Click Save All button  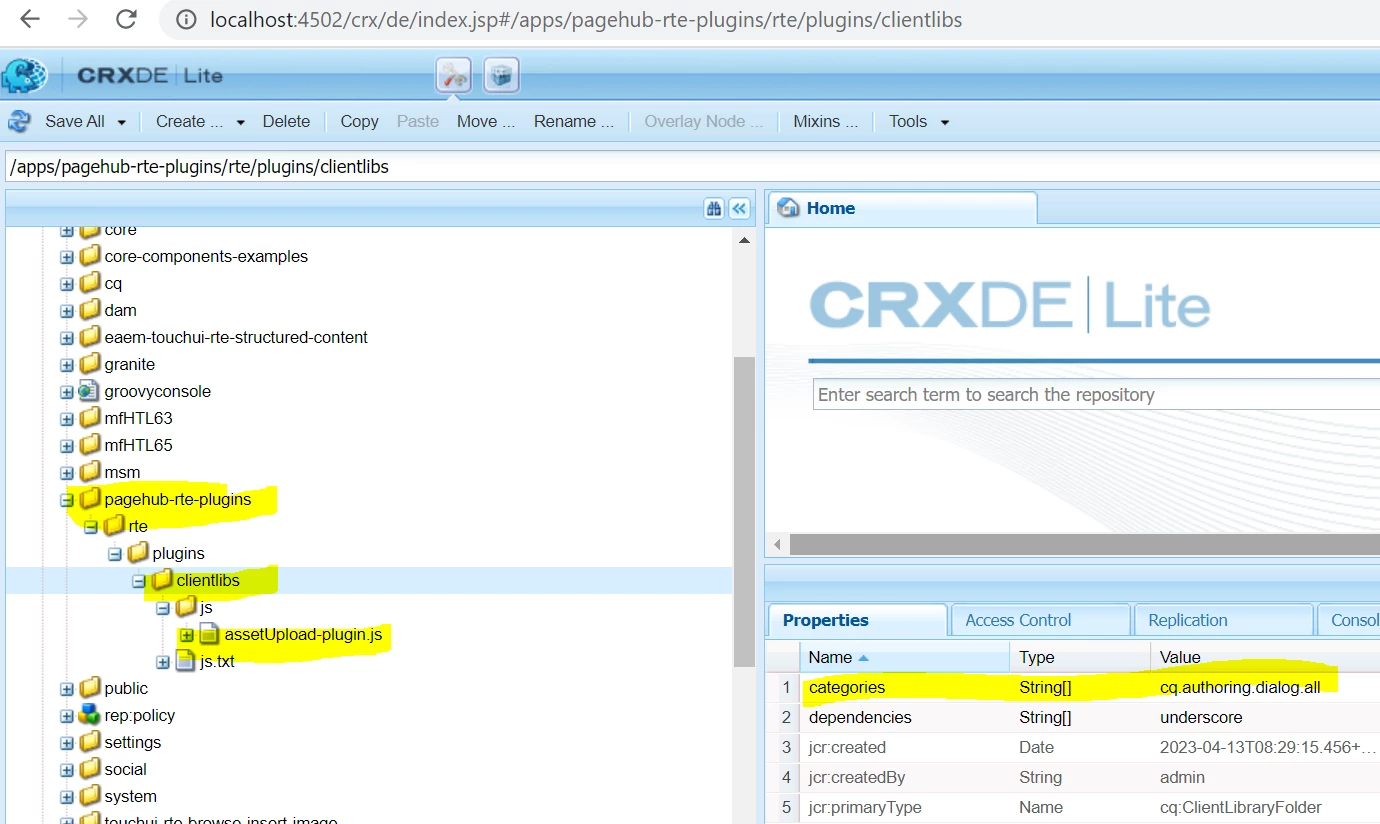point(75,121)
